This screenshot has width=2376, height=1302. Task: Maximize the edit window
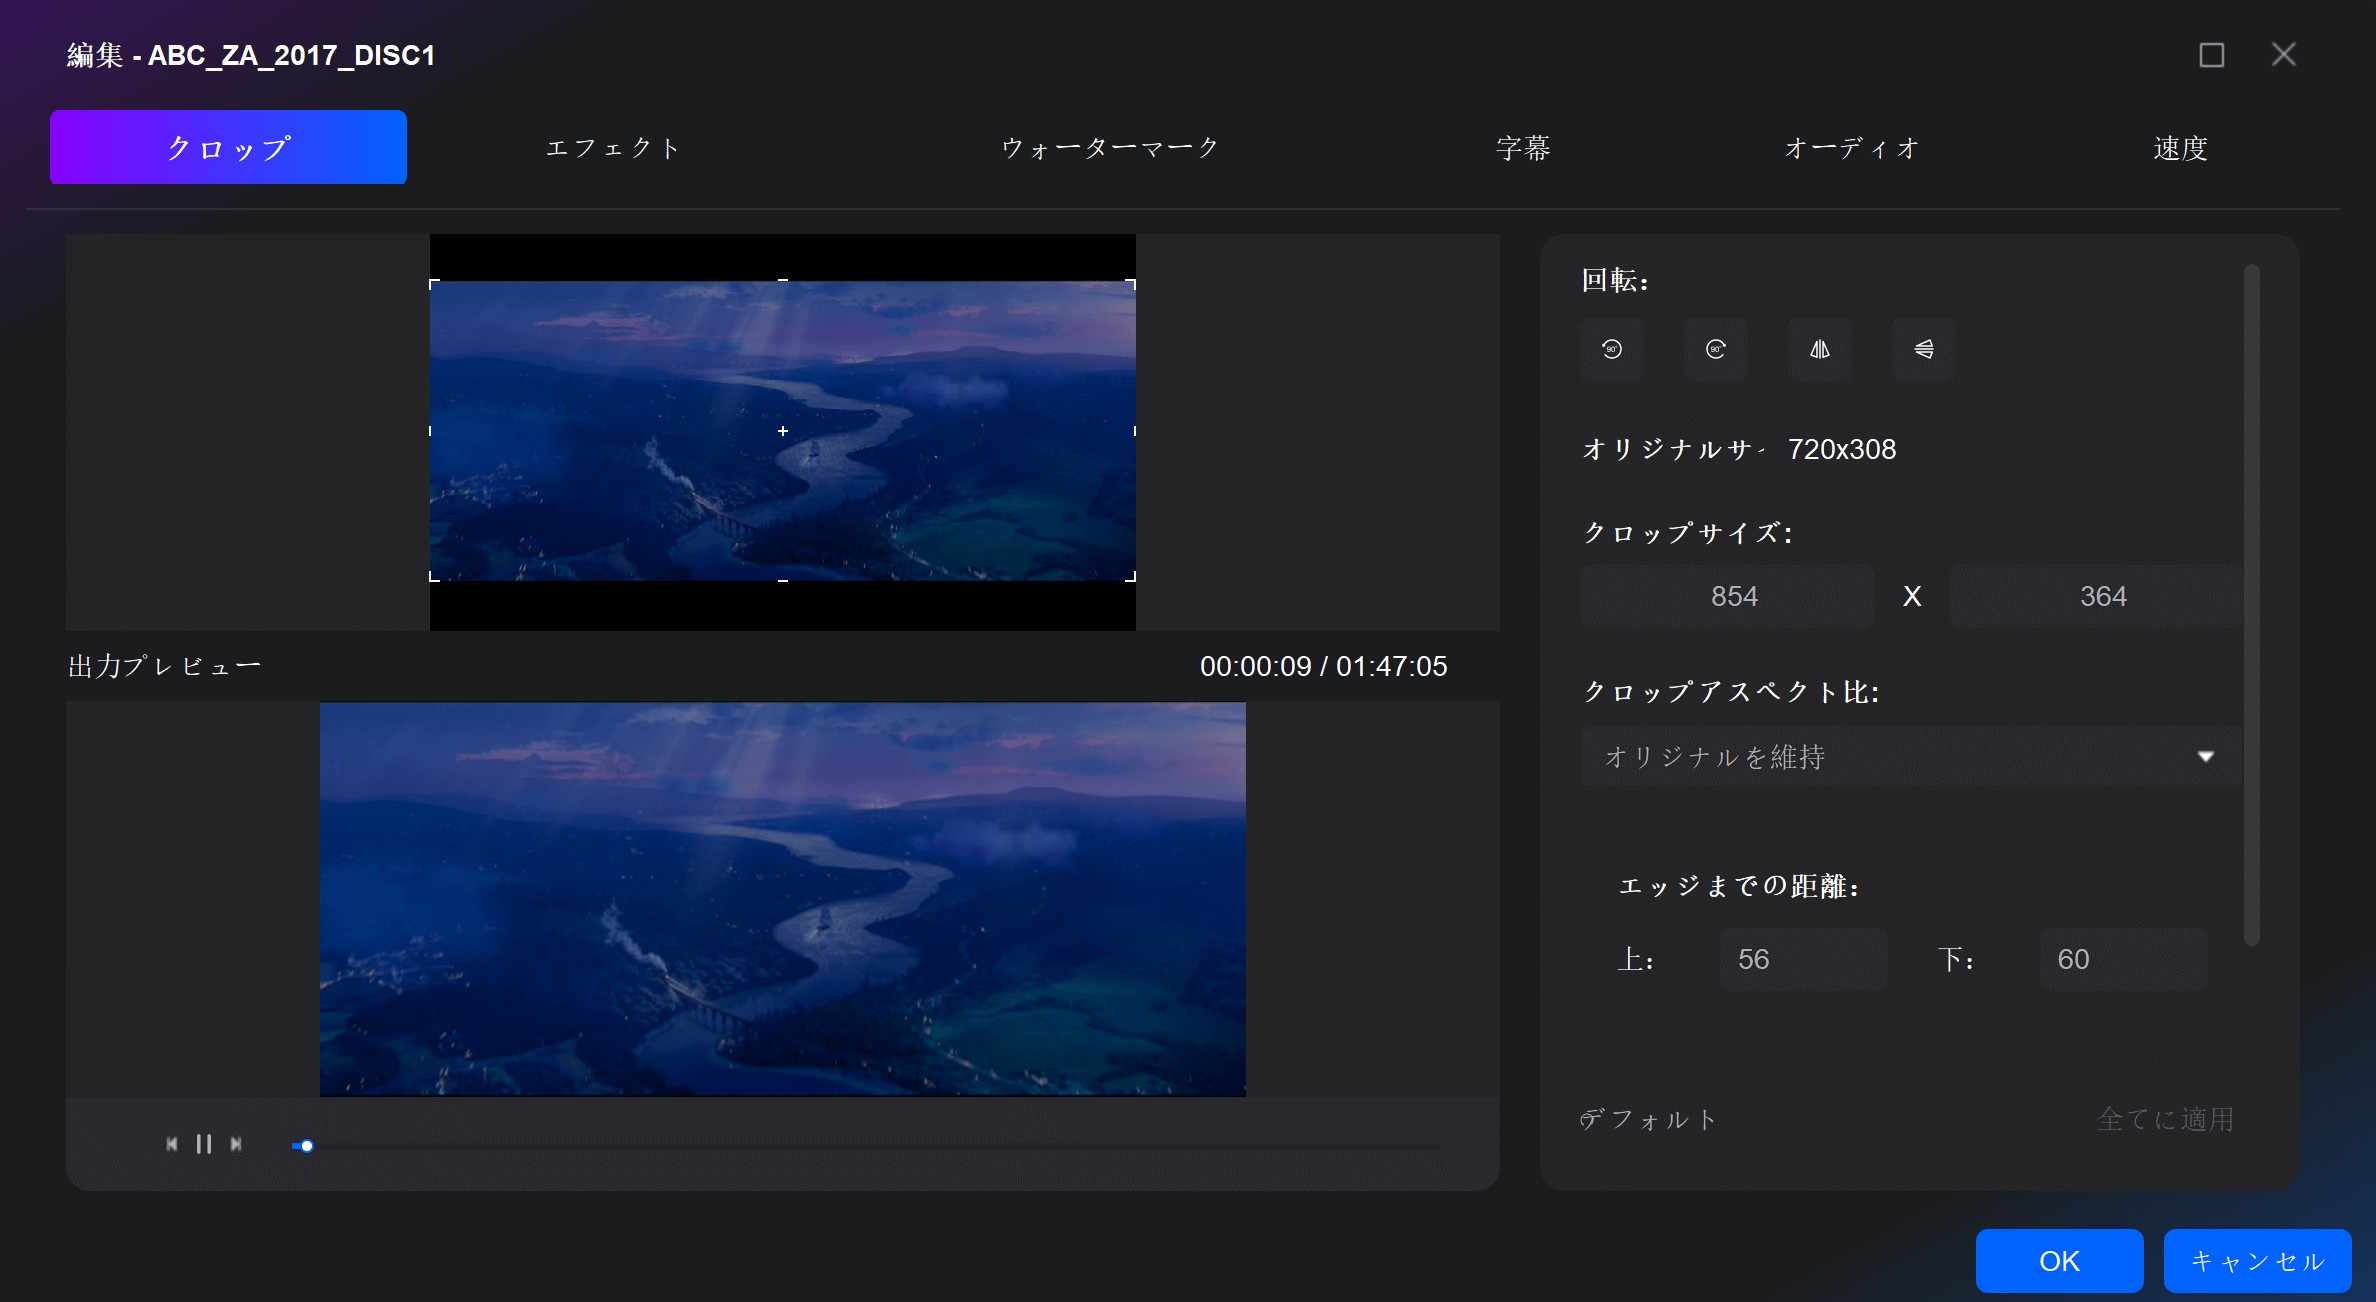coord(2211,55)
